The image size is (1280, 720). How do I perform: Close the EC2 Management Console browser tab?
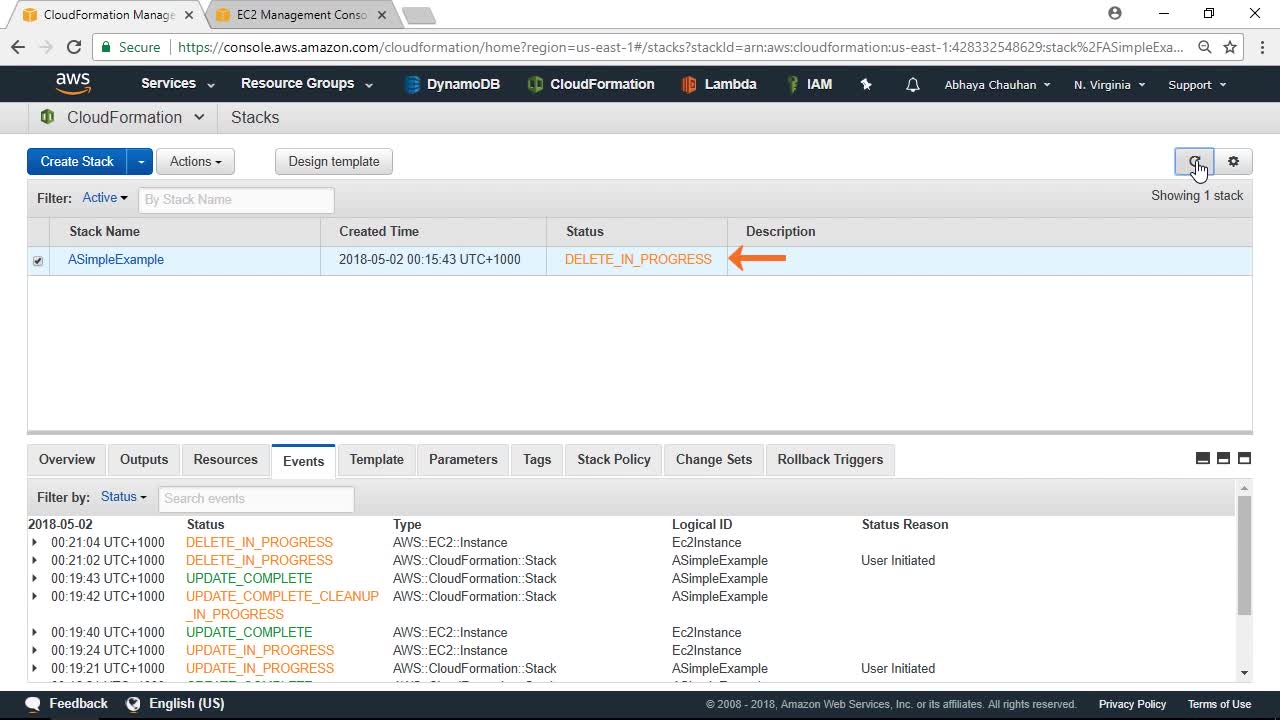pos(381,15)
